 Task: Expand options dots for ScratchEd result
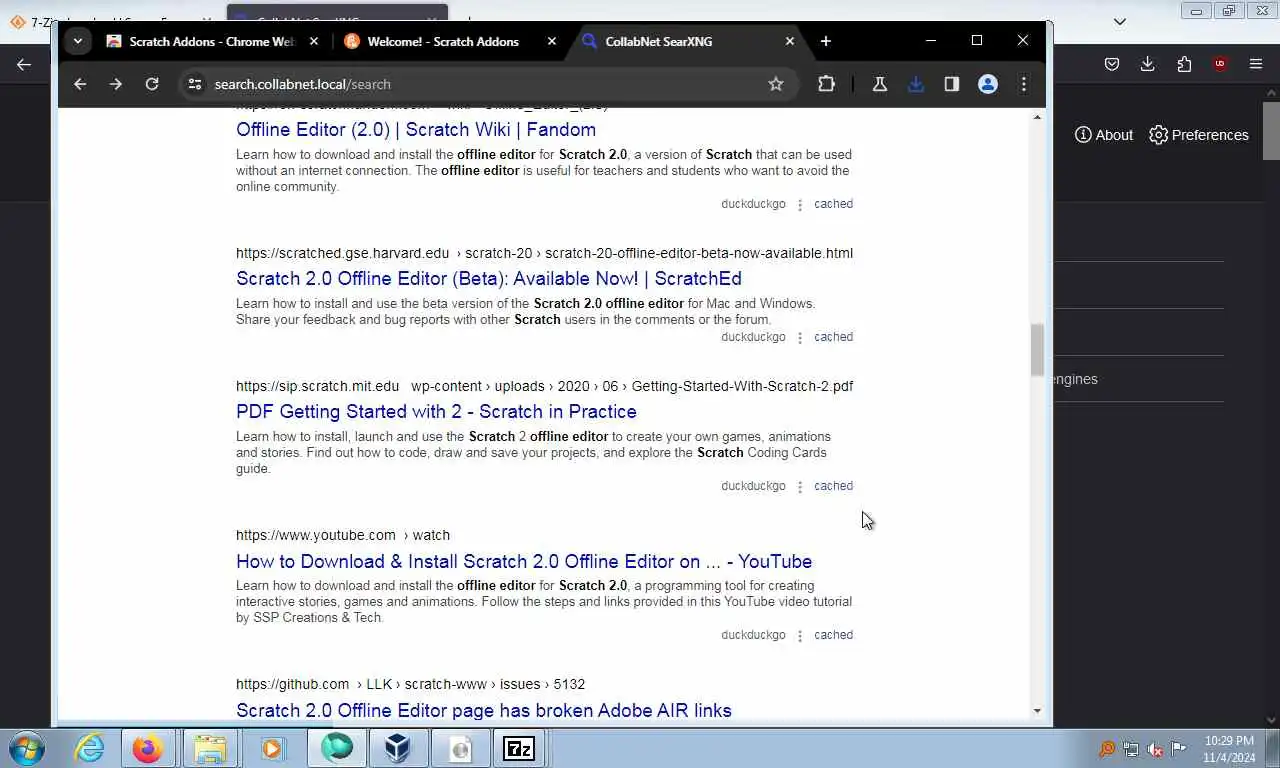(800, 338)
